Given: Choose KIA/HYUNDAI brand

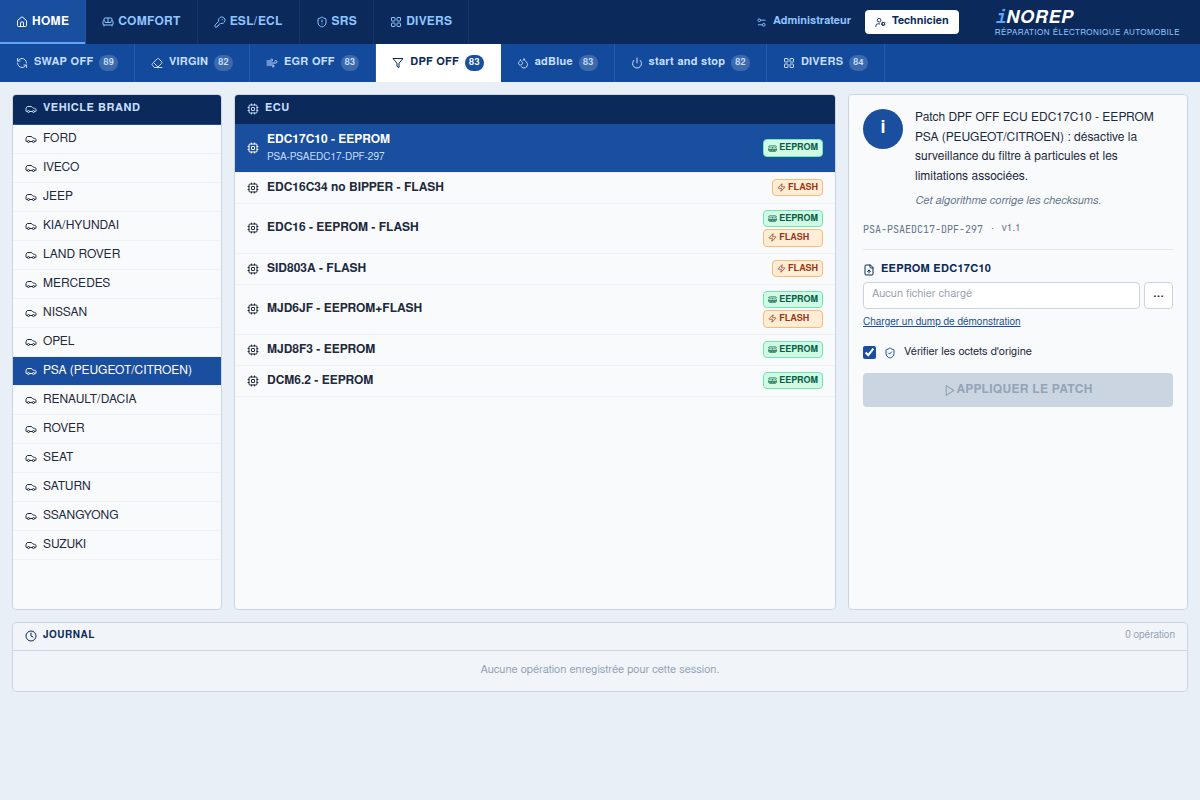Looking at the screenshot, I should pos(117,226).
